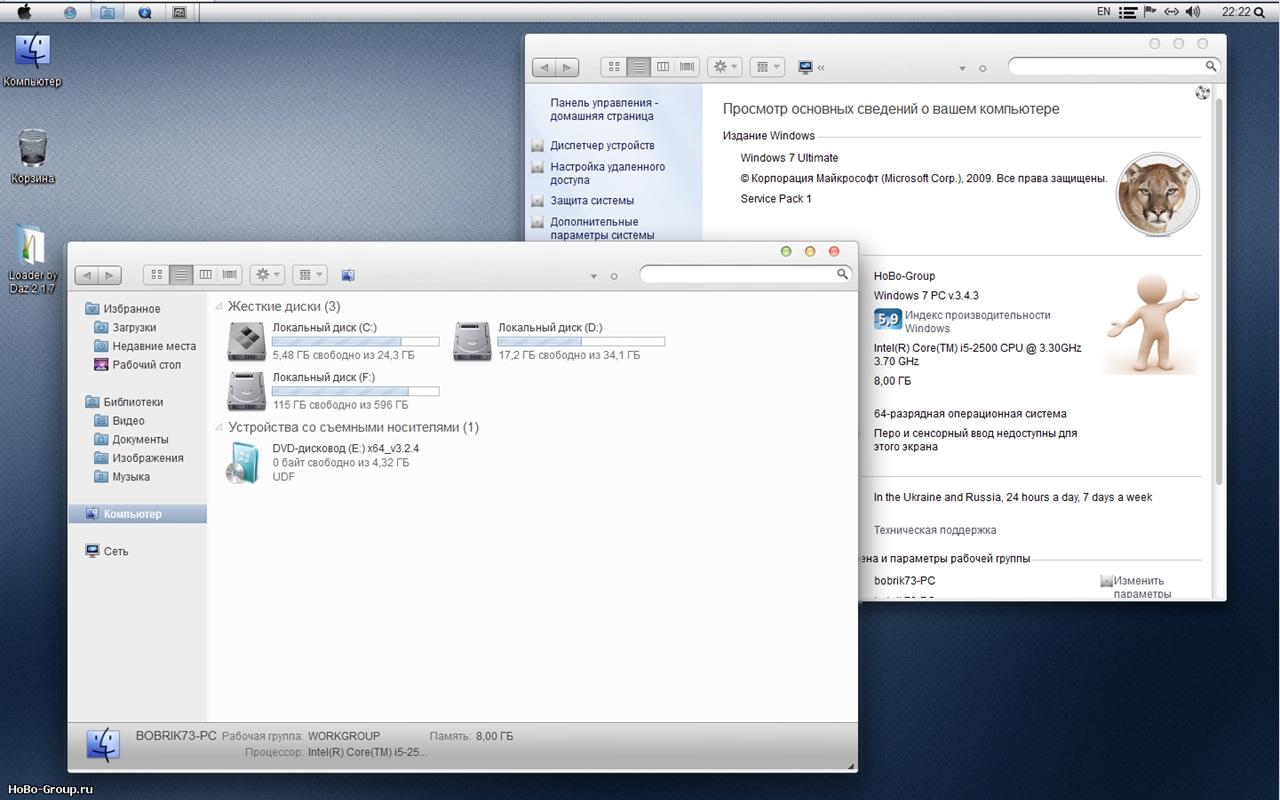
Task: Click the search field in the front Explorer window
Action: tap(740, 274)
